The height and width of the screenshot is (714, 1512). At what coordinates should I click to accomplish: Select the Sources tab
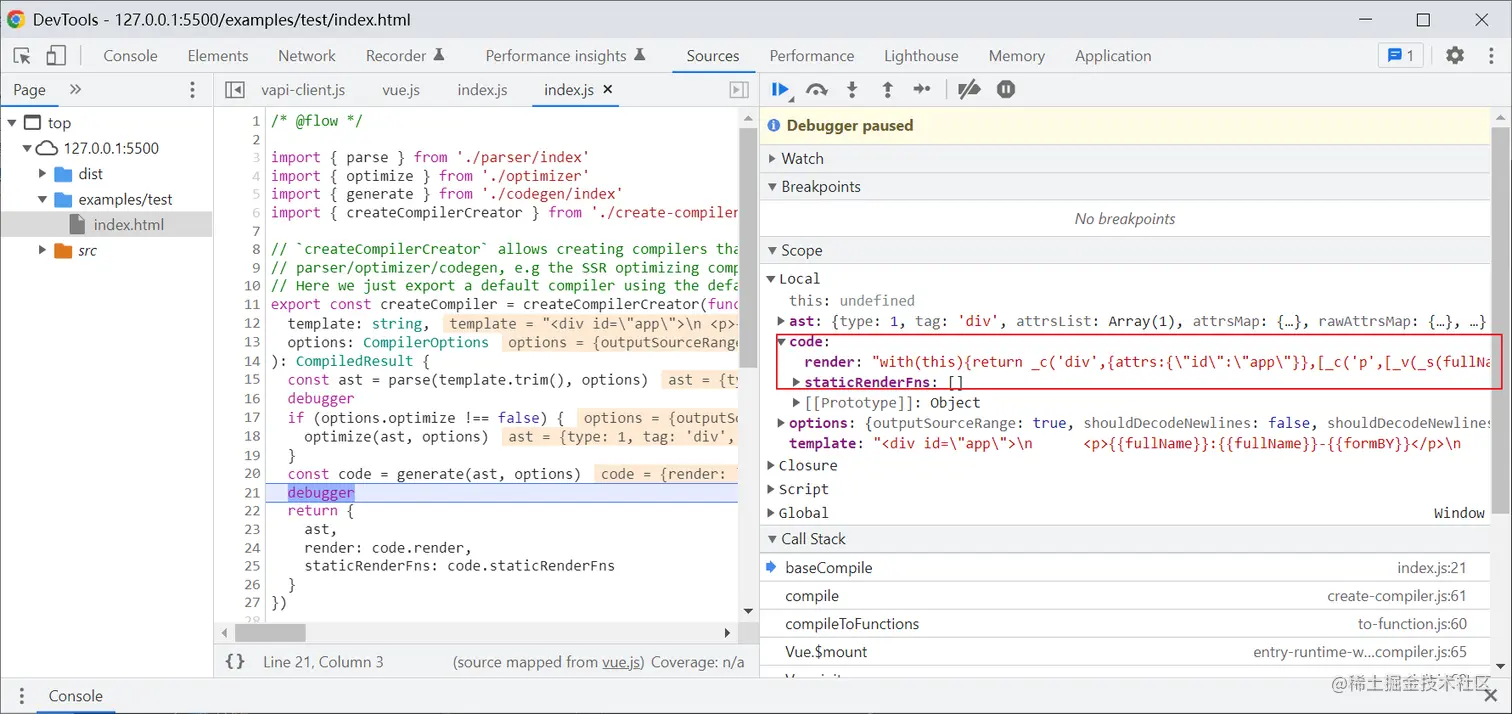click(713, 56)
